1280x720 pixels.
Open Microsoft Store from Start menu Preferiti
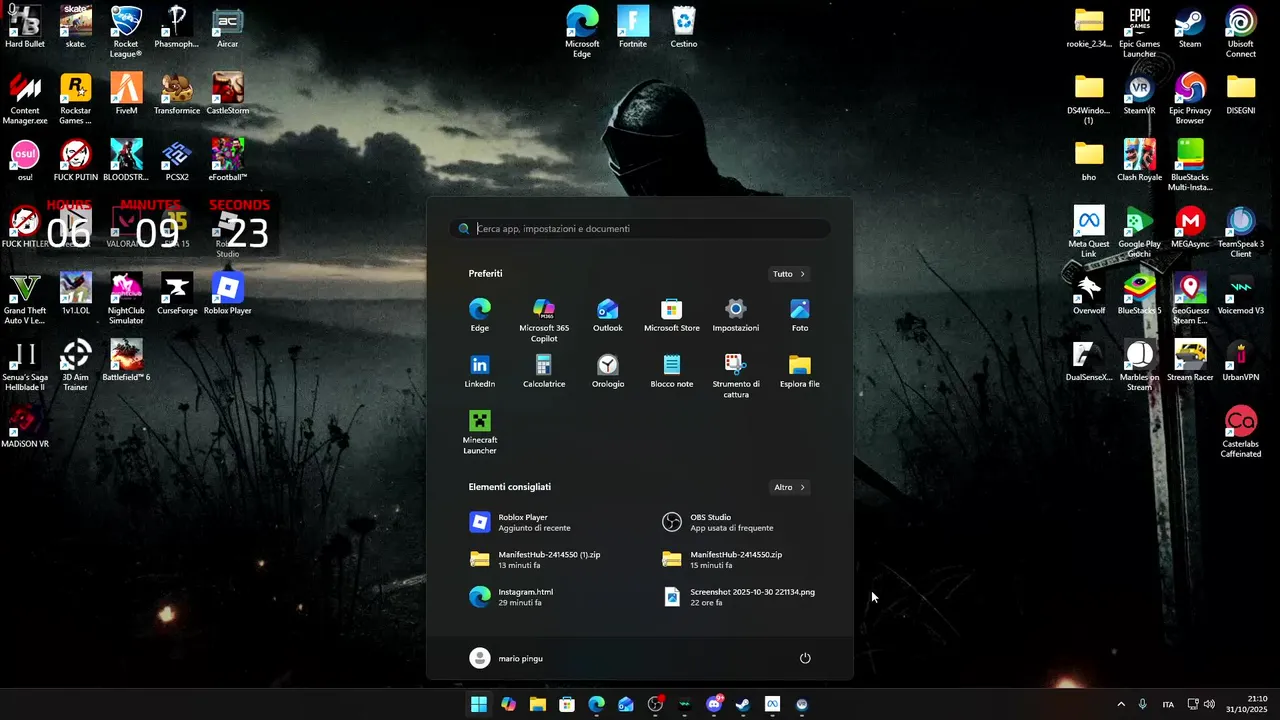click(672, 315)
